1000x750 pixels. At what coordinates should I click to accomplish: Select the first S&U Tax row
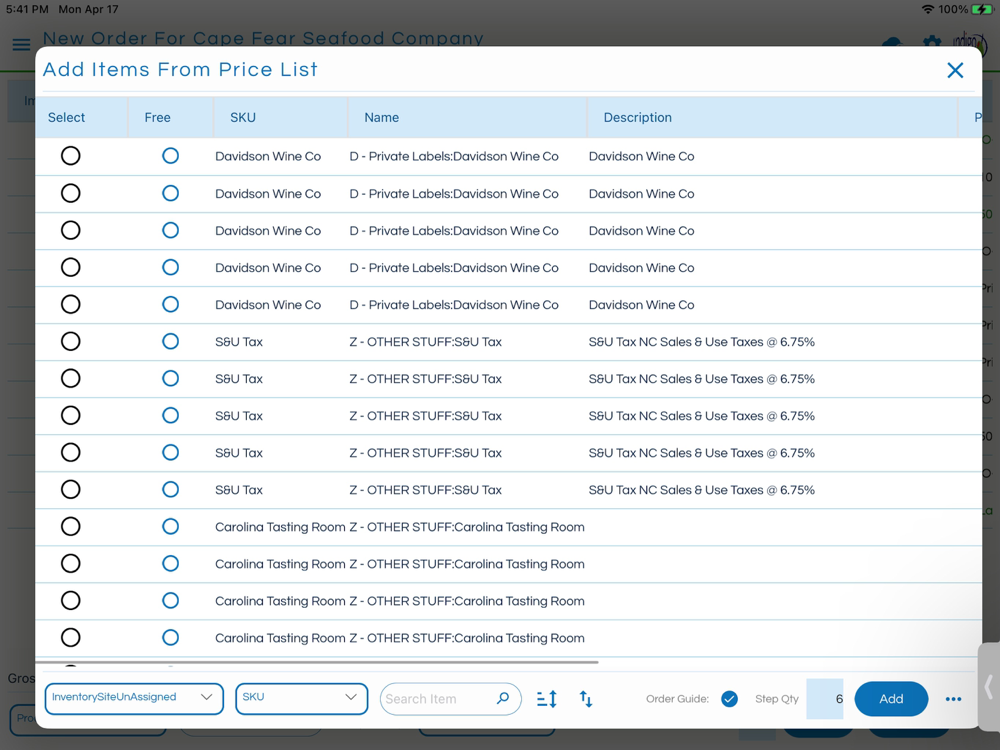(71, 341)
